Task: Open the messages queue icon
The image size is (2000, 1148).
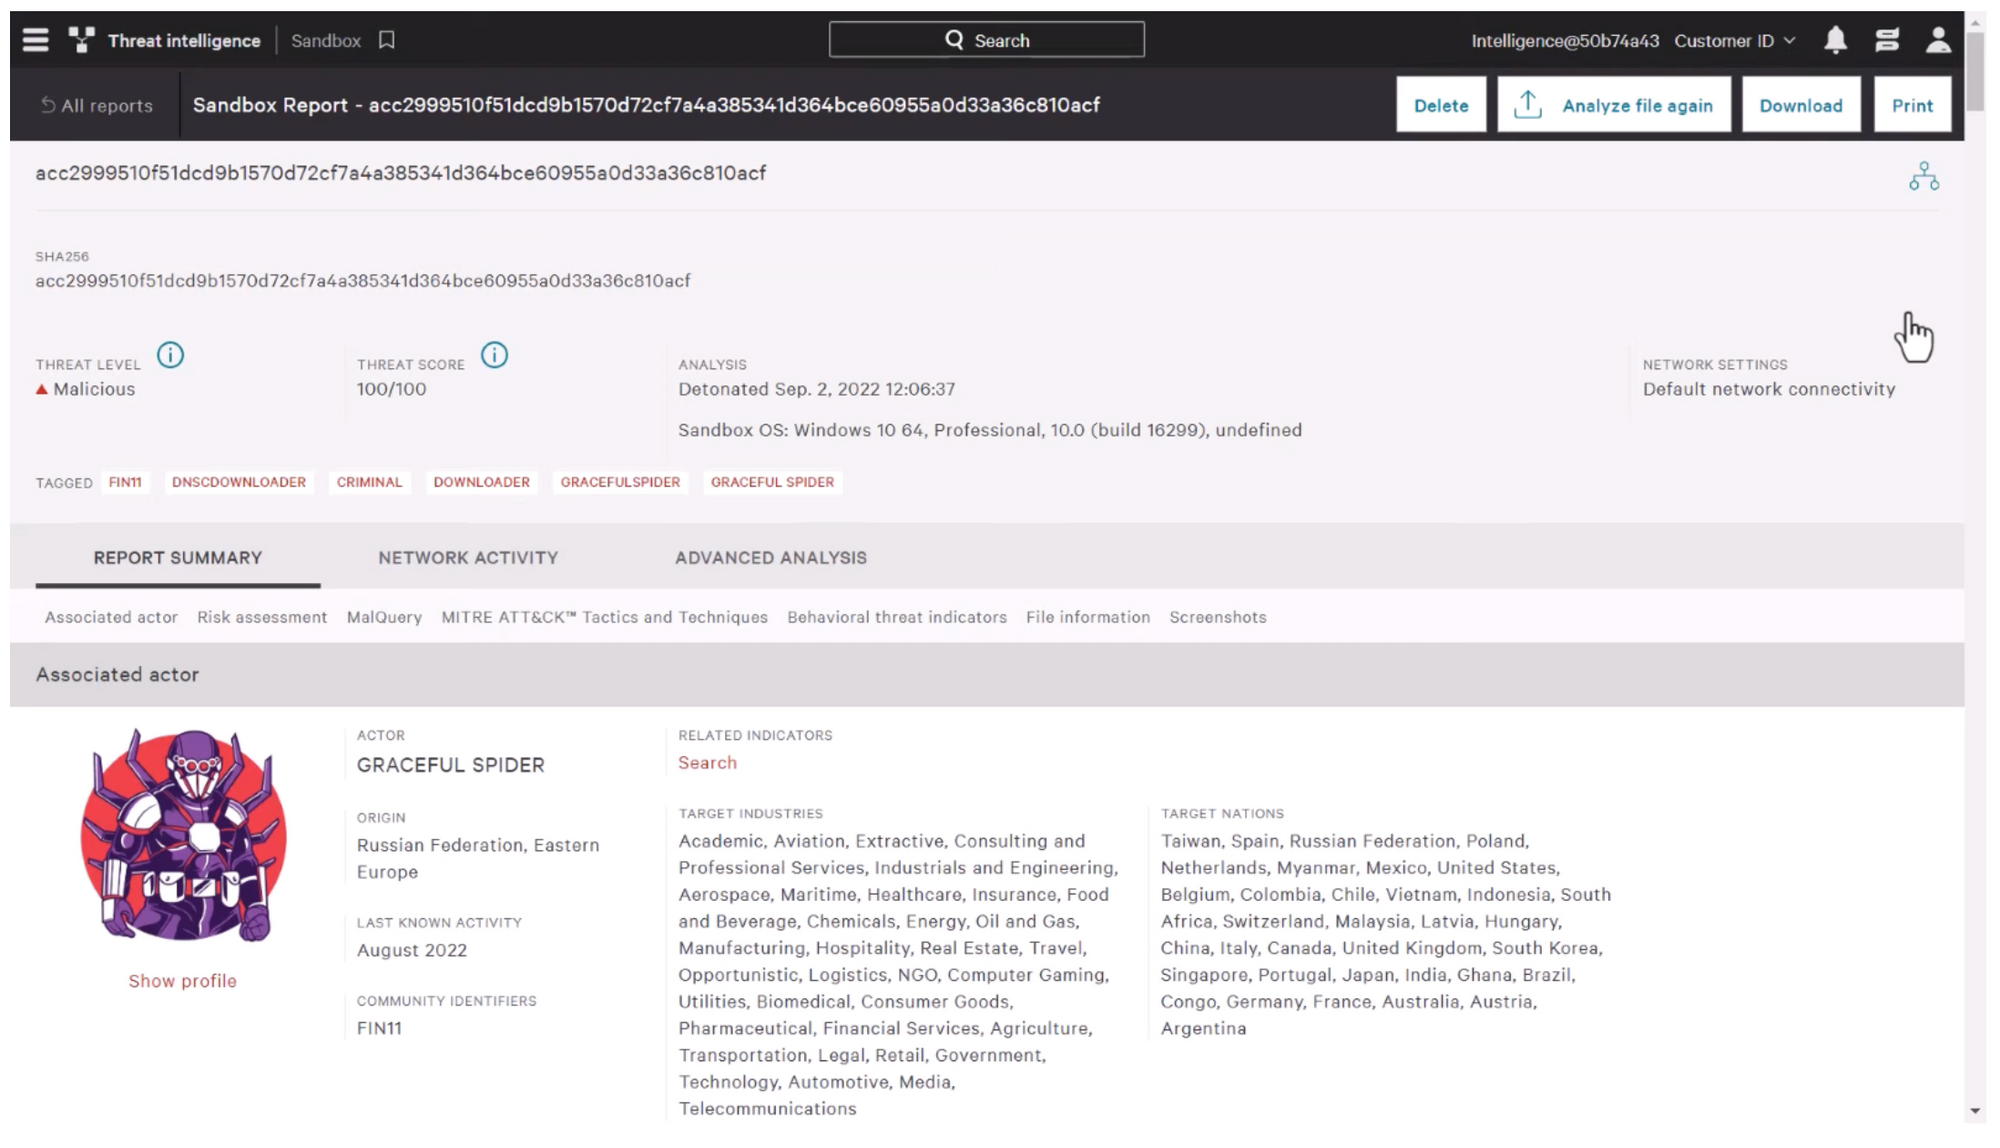Action: coord(1887,40)
